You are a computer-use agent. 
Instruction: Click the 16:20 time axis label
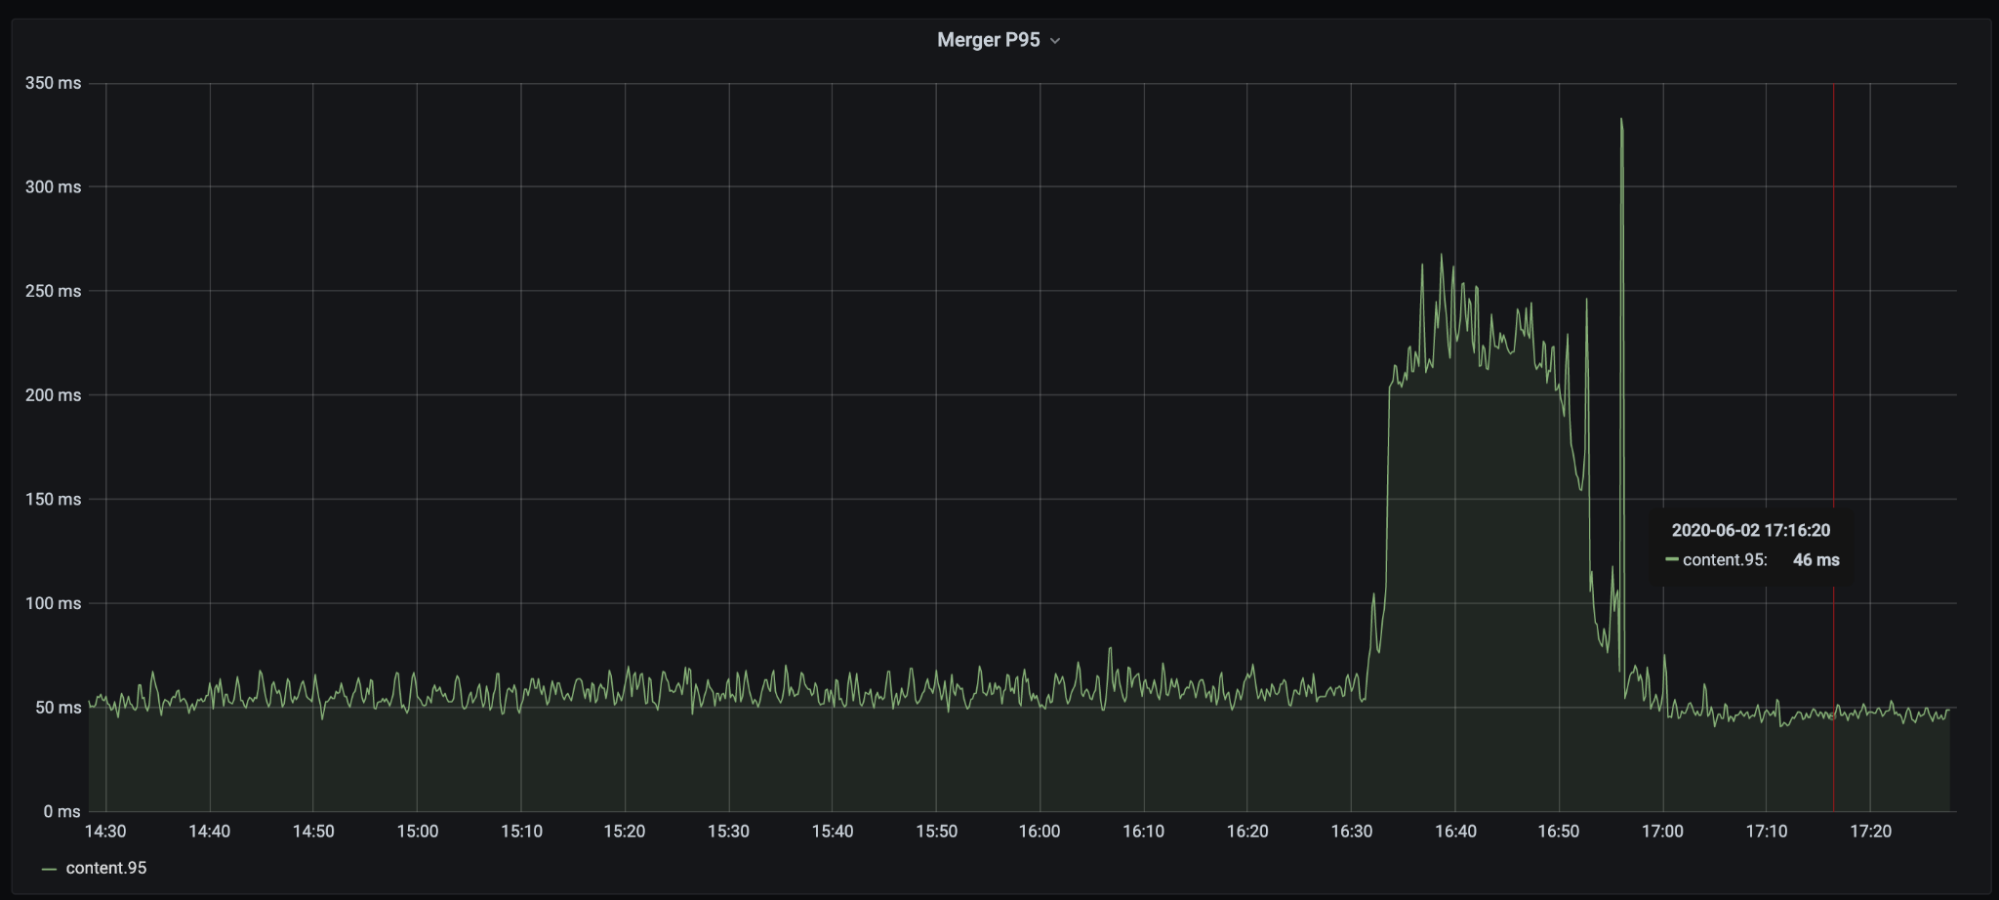point(1247,831)
